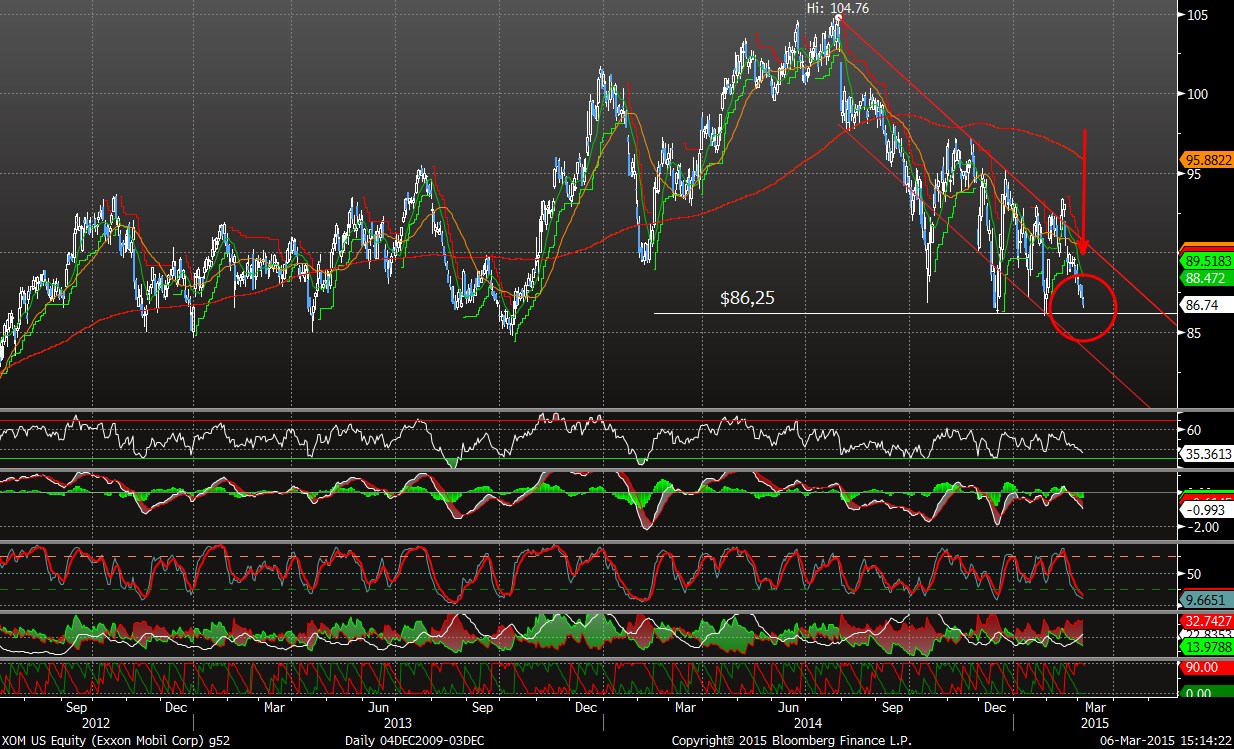Click the 9.6651 stochastic value tag
The width and height of the screenshot is (1234, 749).
[1205, 601]
